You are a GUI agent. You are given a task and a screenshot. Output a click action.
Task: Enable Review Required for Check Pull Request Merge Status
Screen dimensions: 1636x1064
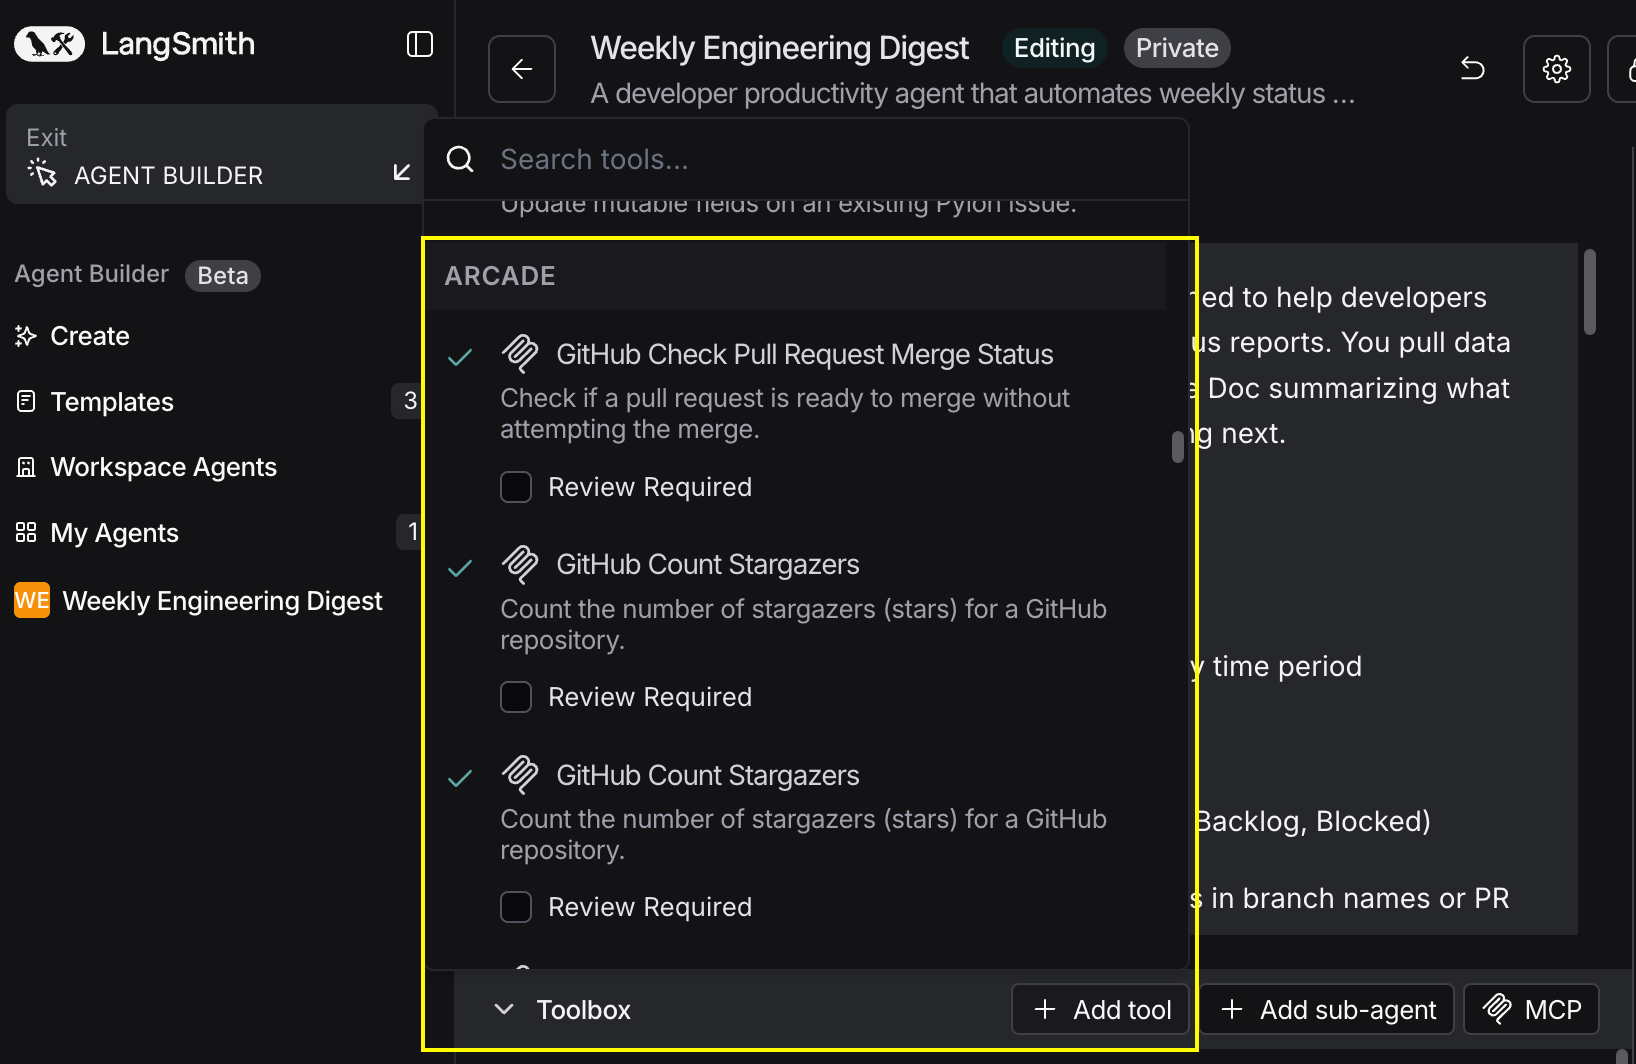pos(516,487)
